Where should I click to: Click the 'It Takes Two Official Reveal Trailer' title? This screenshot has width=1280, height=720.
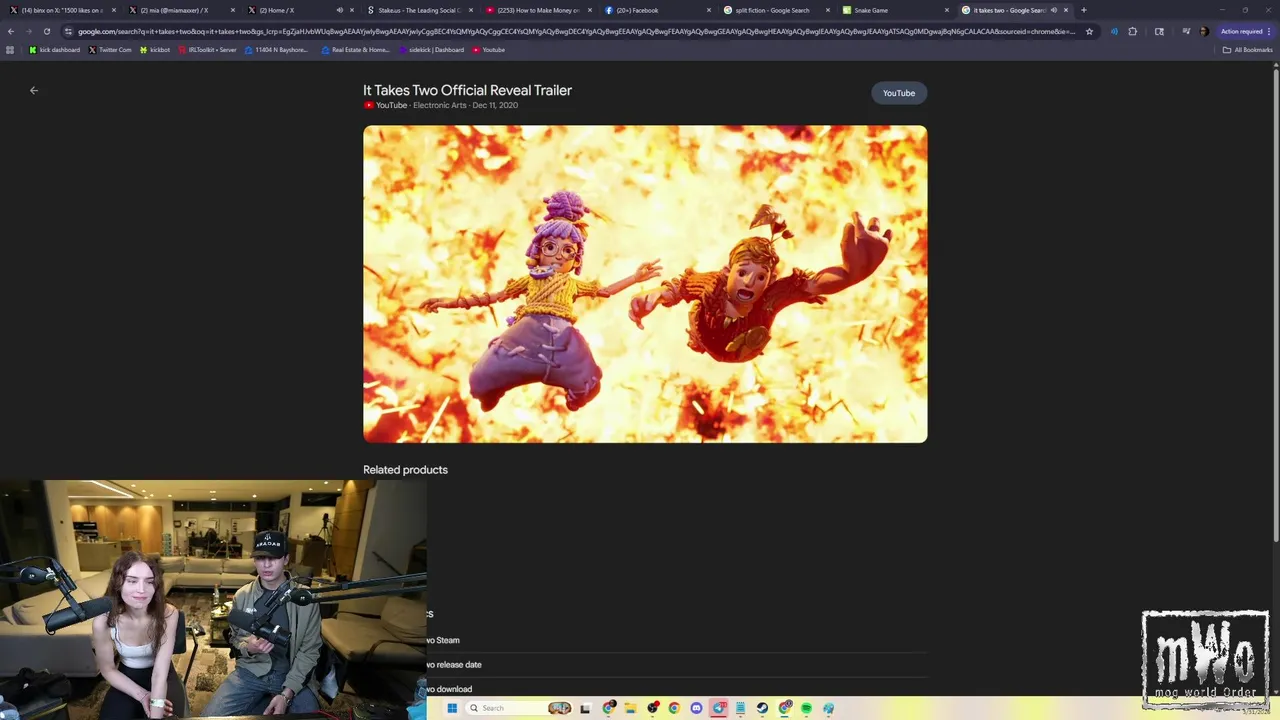click(467, 90)
